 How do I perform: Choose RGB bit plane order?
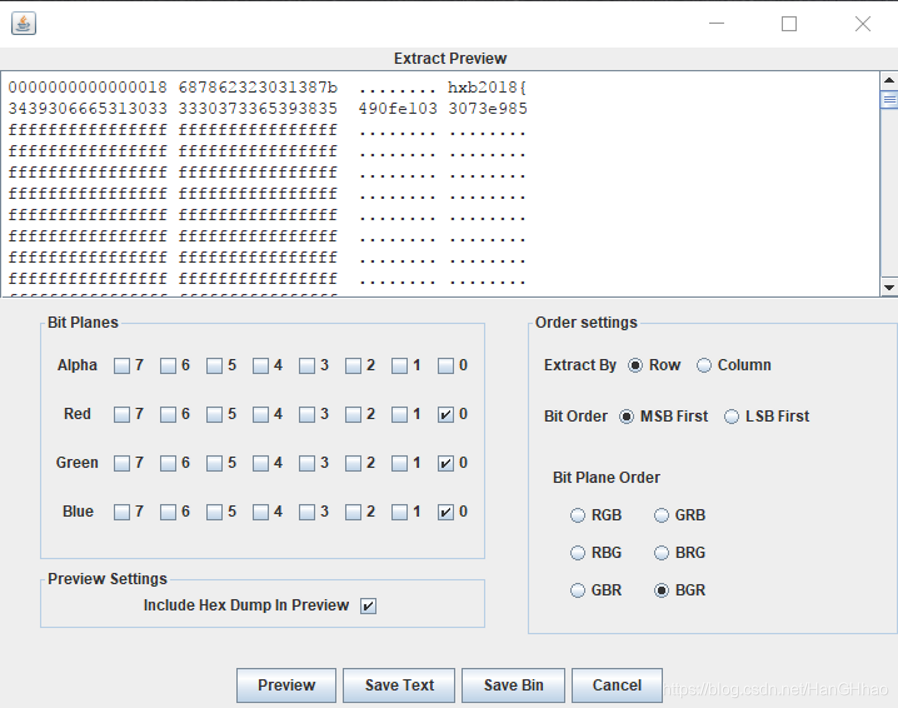click(x=578, y=516)
